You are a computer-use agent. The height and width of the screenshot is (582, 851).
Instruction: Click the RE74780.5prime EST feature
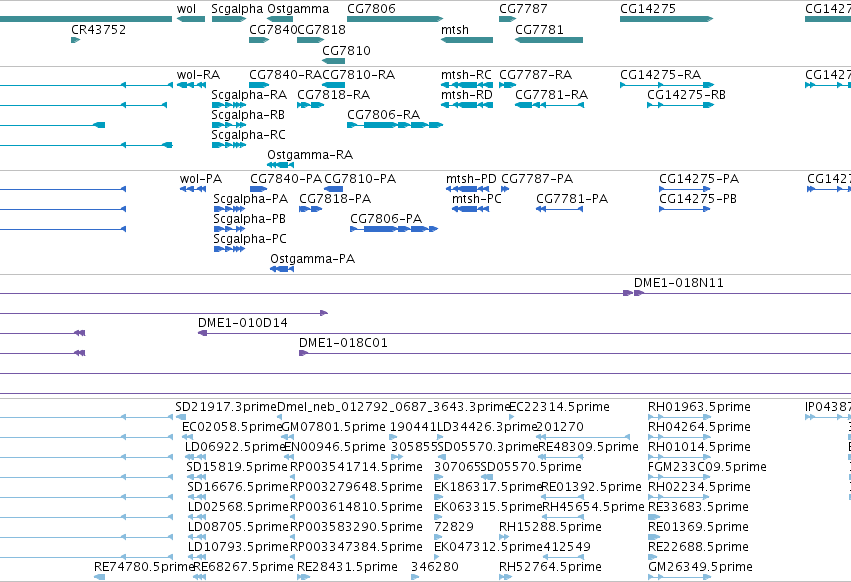point(99,577)
